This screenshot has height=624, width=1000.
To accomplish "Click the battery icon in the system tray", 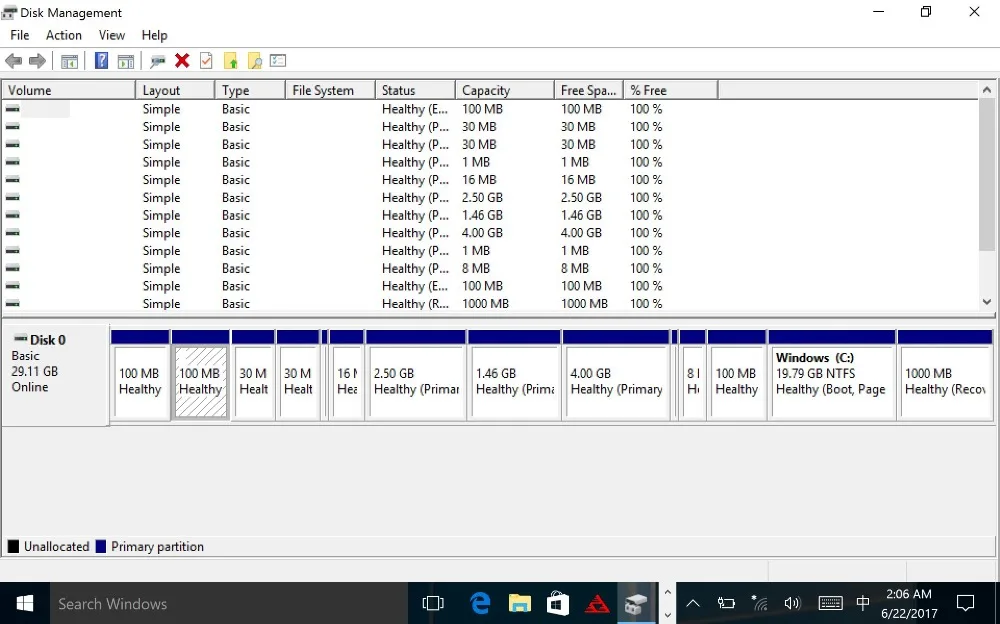I will [726, 603].
